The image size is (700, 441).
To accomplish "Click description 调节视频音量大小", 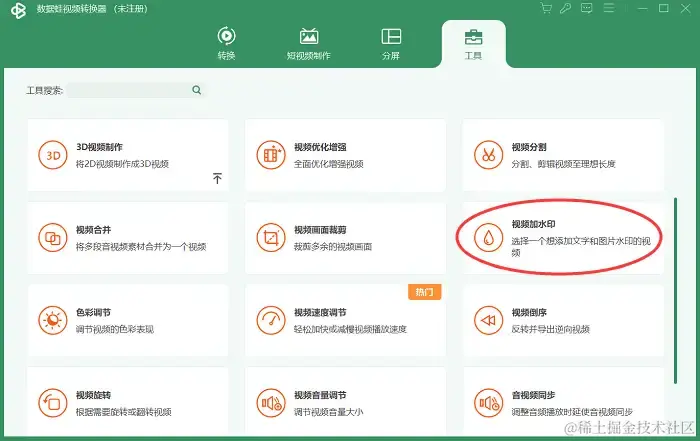I will (x=328, y=412).
